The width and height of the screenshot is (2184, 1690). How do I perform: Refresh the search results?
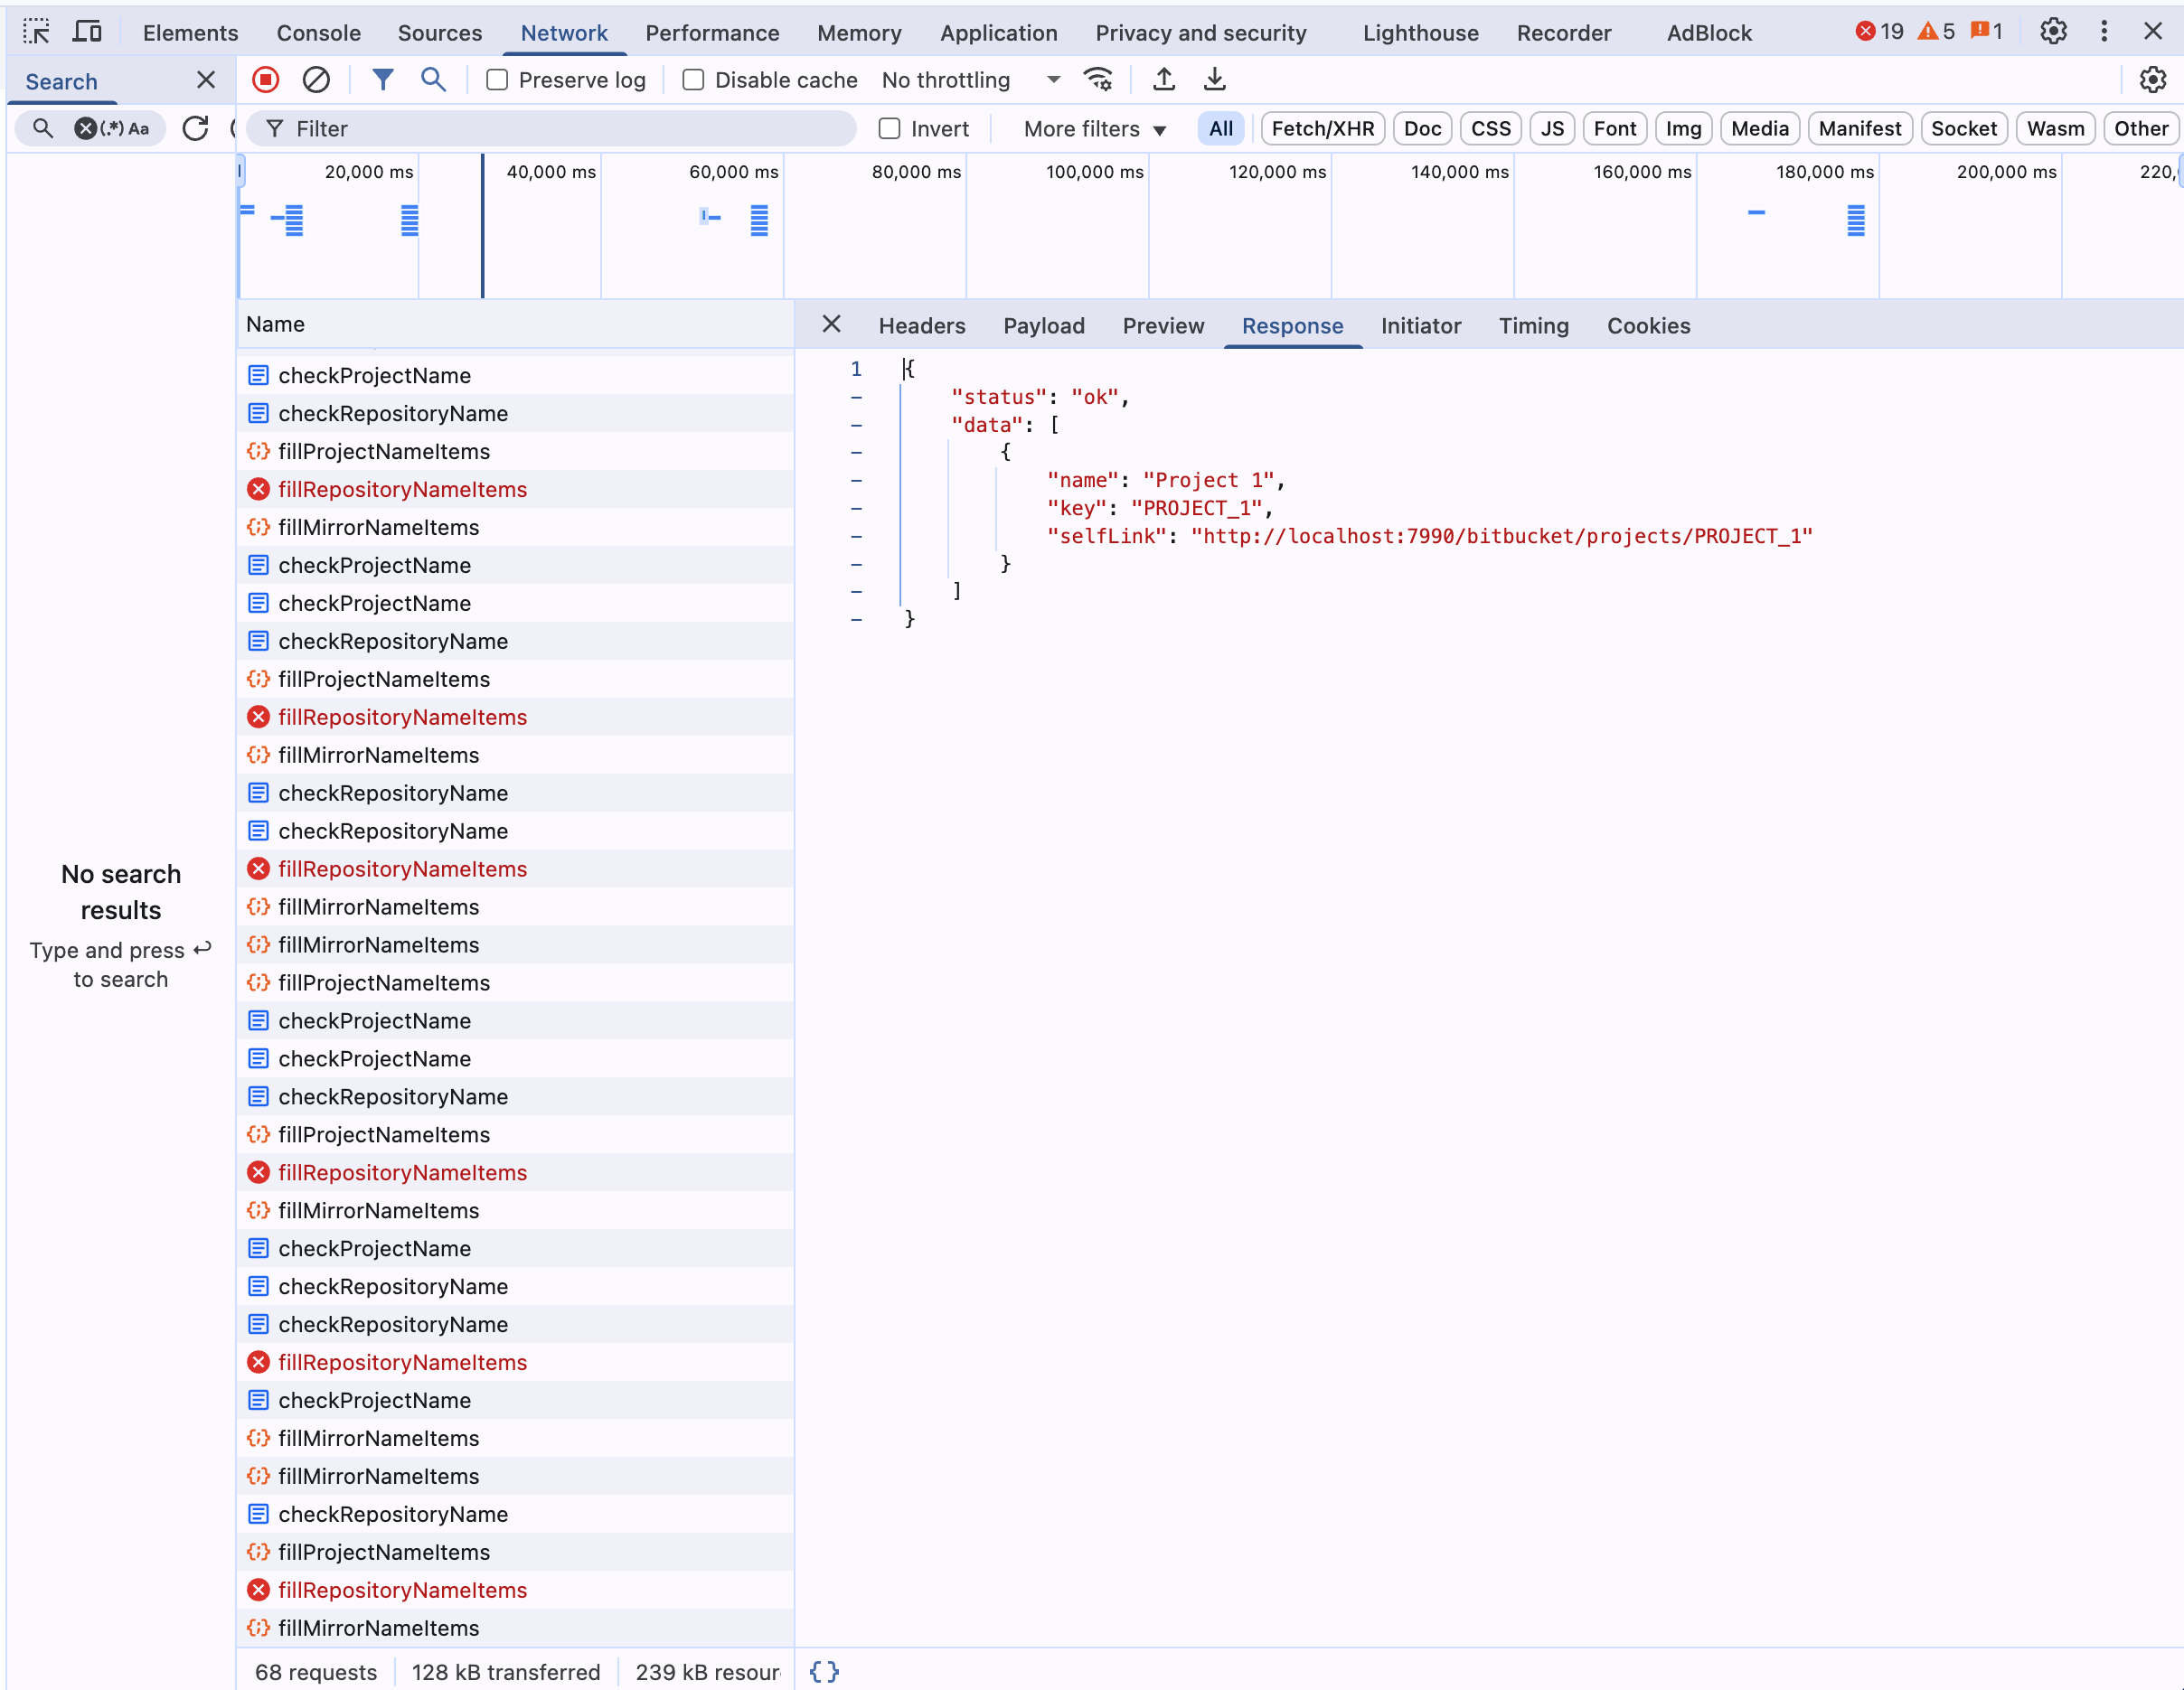(x=195, y=128)
